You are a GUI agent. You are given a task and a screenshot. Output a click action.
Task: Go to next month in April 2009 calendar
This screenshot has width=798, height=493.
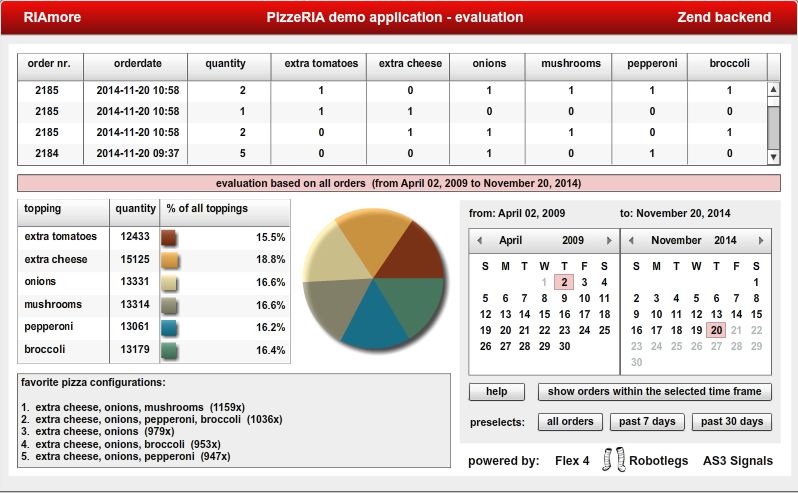click(x=609, y=240)
